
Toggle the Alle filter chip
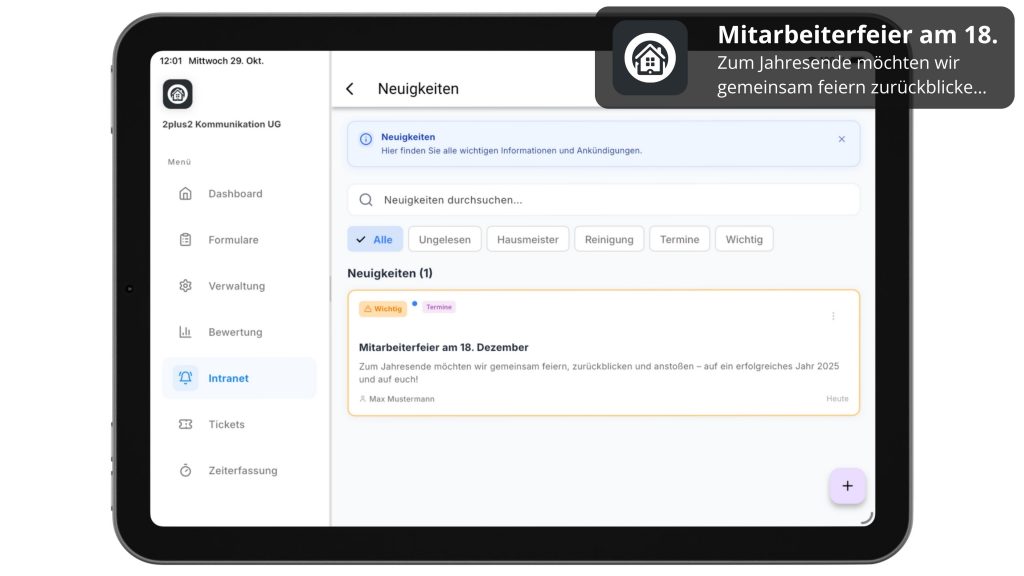375,240
